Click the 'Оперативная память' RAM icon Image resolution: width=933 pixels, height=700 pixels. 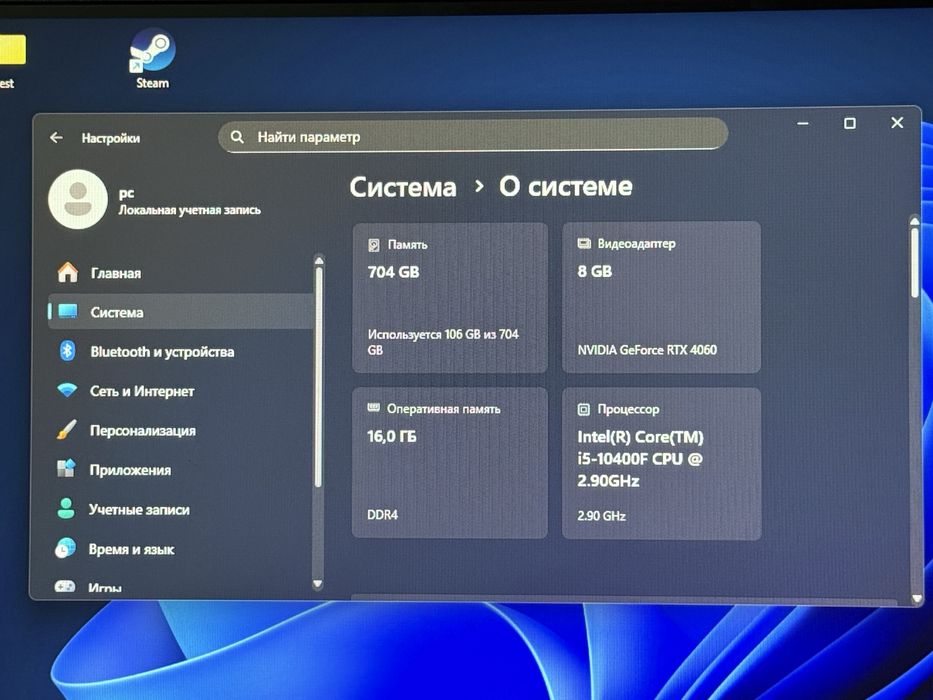point(374,408)
